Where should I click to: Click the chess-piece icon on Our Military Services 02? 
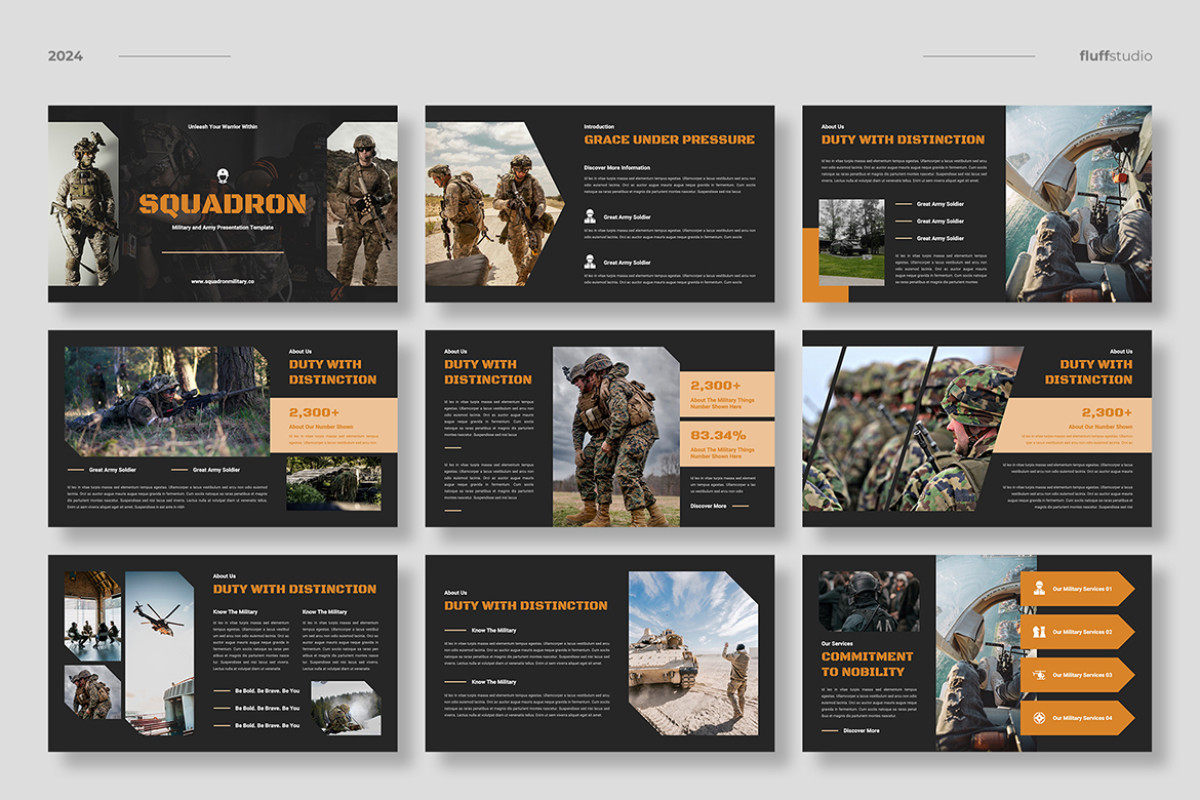click(1039, 631)
